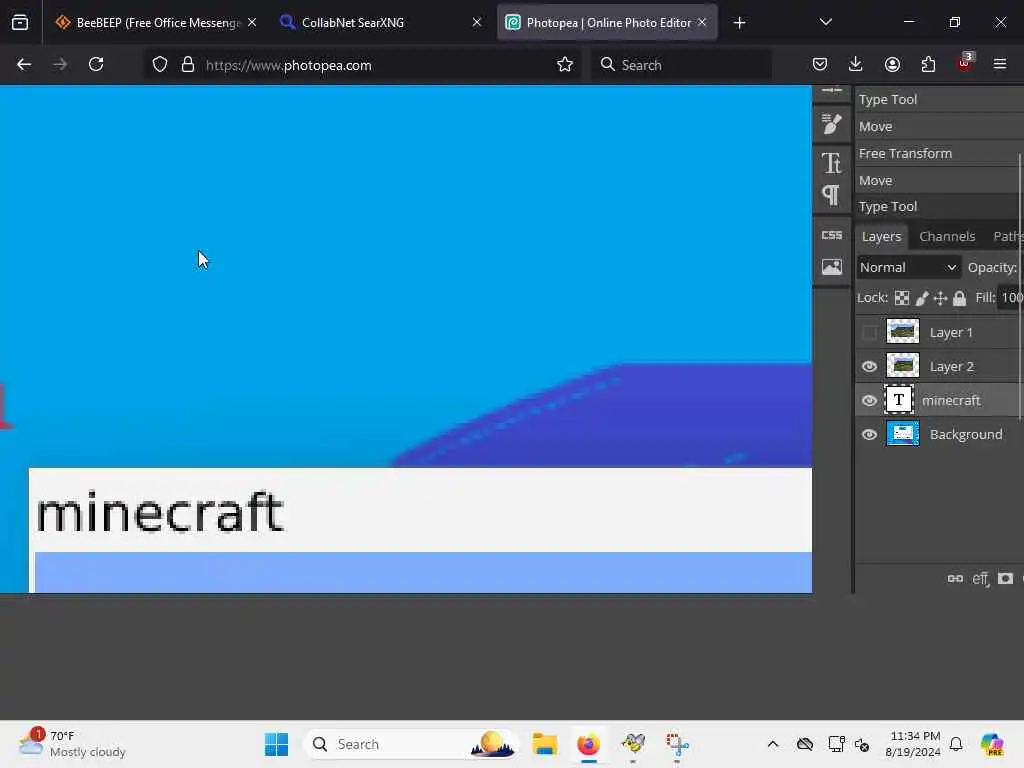Open the blend mode Normal dropdown

(907, 267)
